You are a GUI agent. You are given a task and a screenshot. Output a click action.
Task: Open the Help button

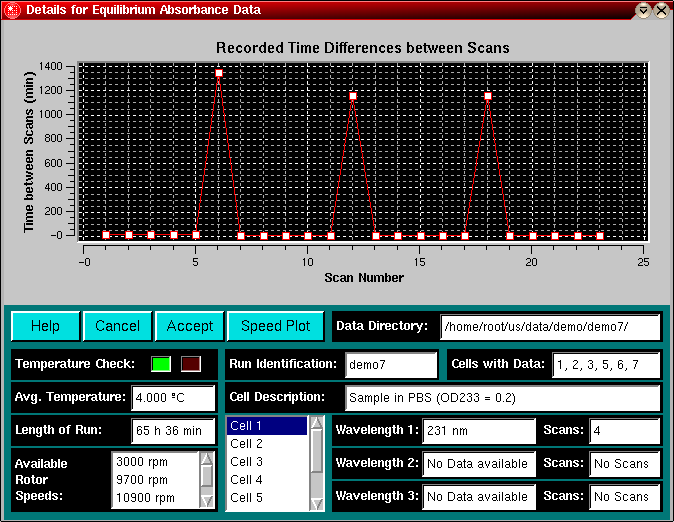(x=46, y=326)
